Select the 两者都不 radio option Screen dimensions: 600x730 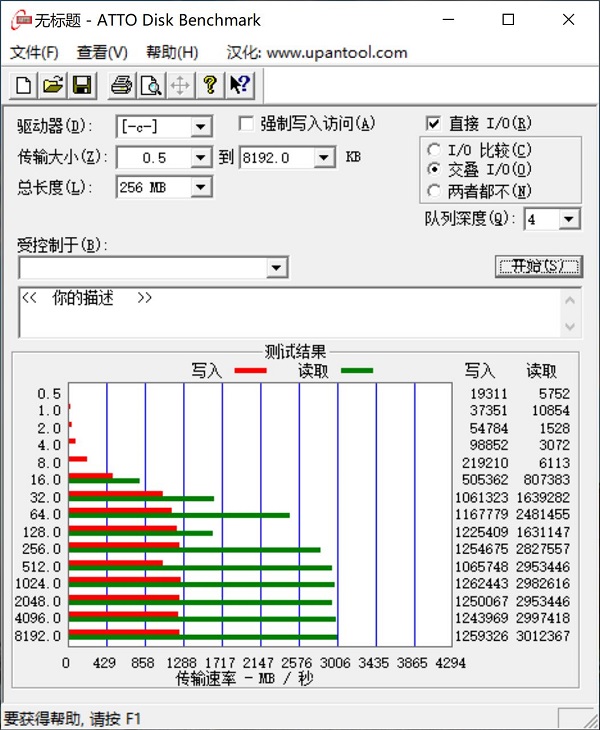(433, 190)
